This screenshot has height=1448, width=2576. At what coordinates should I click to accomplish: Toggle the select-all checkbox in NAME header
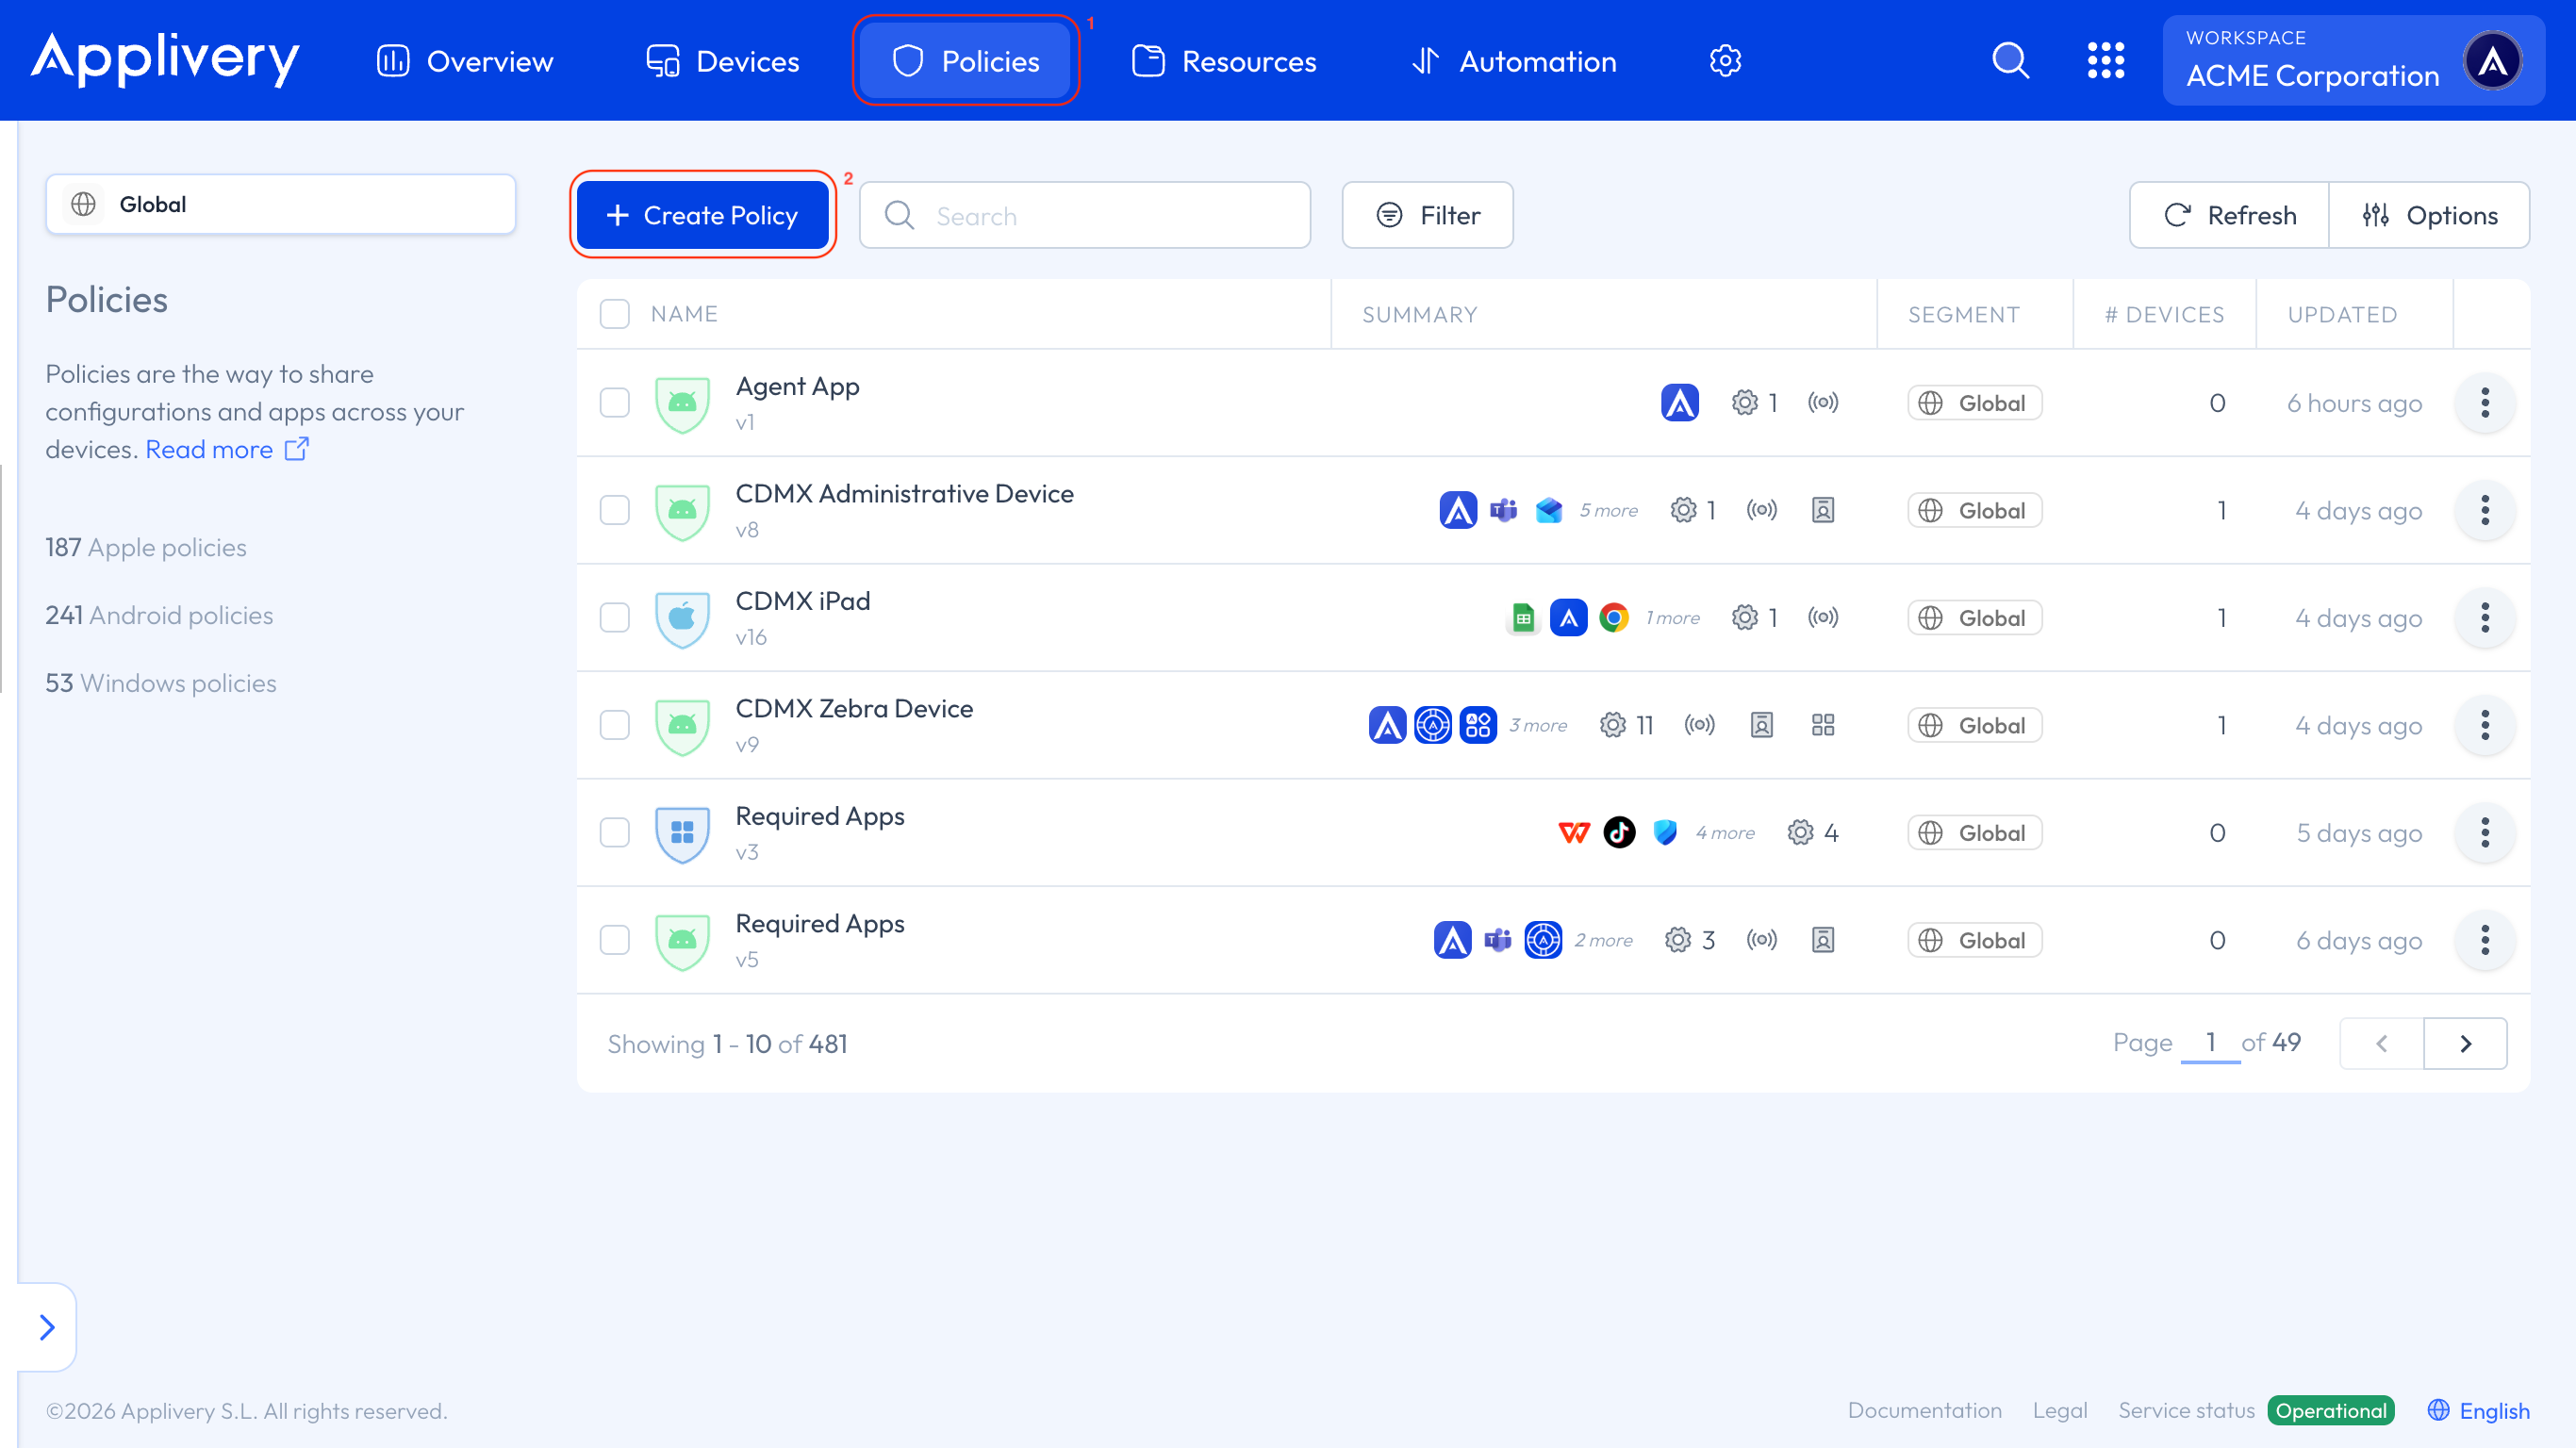point(614,314)
